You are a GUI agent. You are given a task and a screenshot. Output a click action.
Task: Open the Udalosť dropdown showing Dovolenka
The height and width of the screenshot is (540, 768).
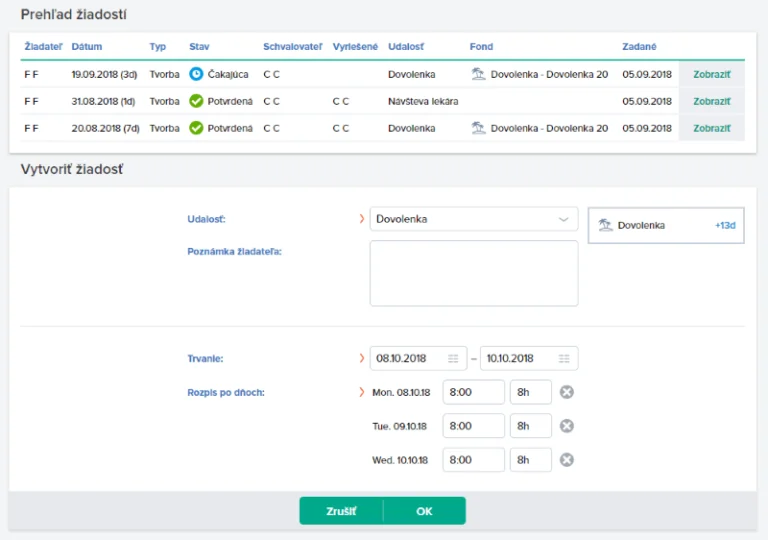tap(474, 219)
